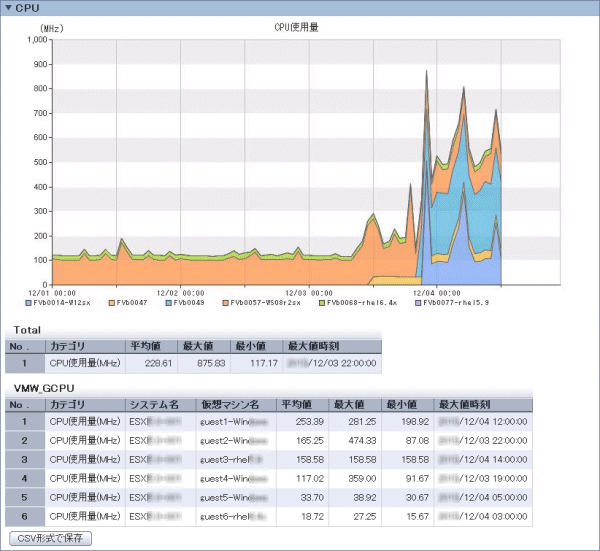The height and width of the screenshot is (551, 600).
Task: Collapse the CPU section triangle
Action: (8, 8)
